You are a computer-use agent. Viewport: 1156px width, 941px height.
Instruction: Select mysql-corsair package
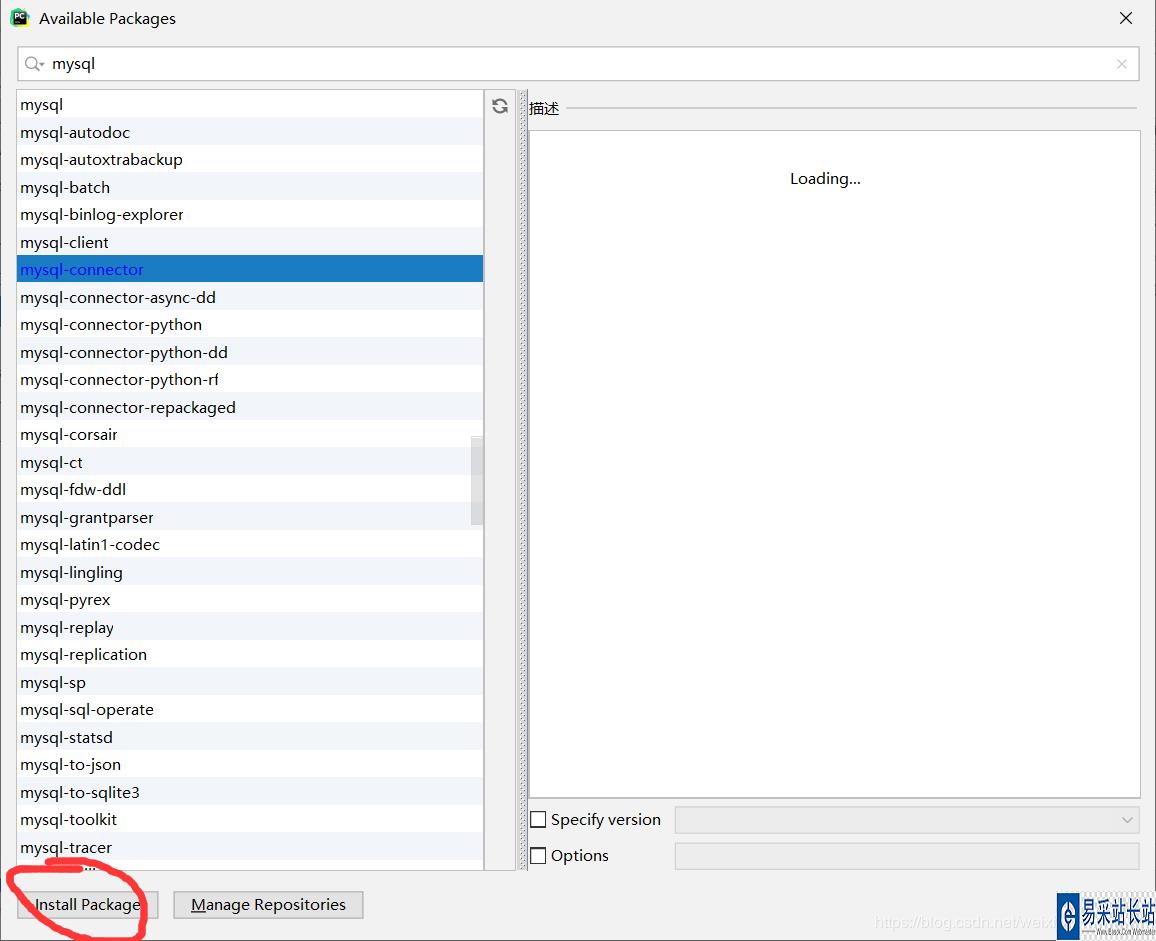pyautogui.click(x=250, y=434)
